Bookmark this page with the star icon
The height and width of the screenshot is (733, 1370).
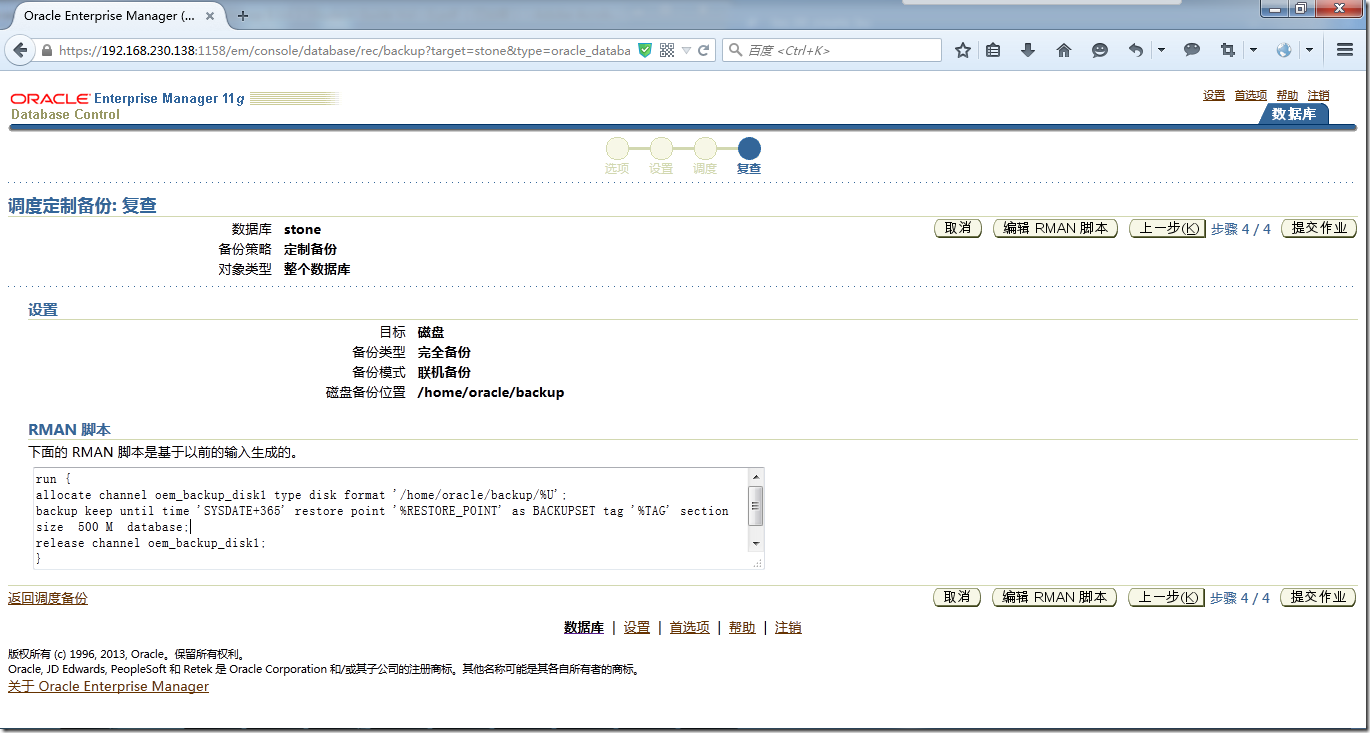(x=962, y=50)
